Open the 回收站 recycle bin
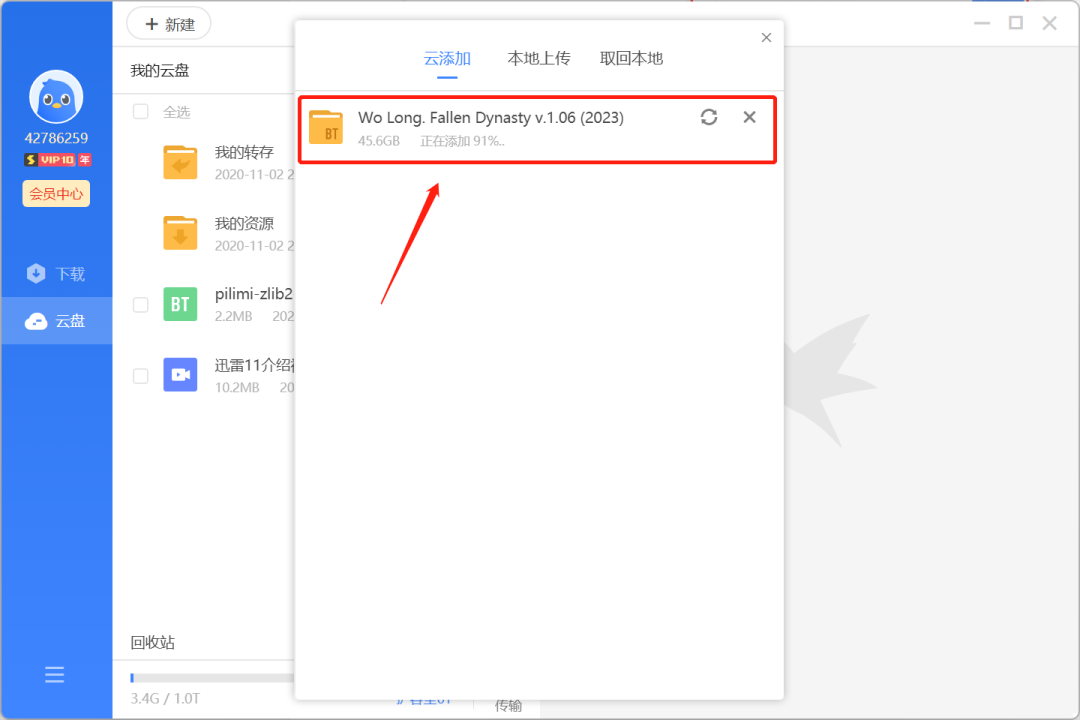The image size is (1080, 720). (153, 643)
